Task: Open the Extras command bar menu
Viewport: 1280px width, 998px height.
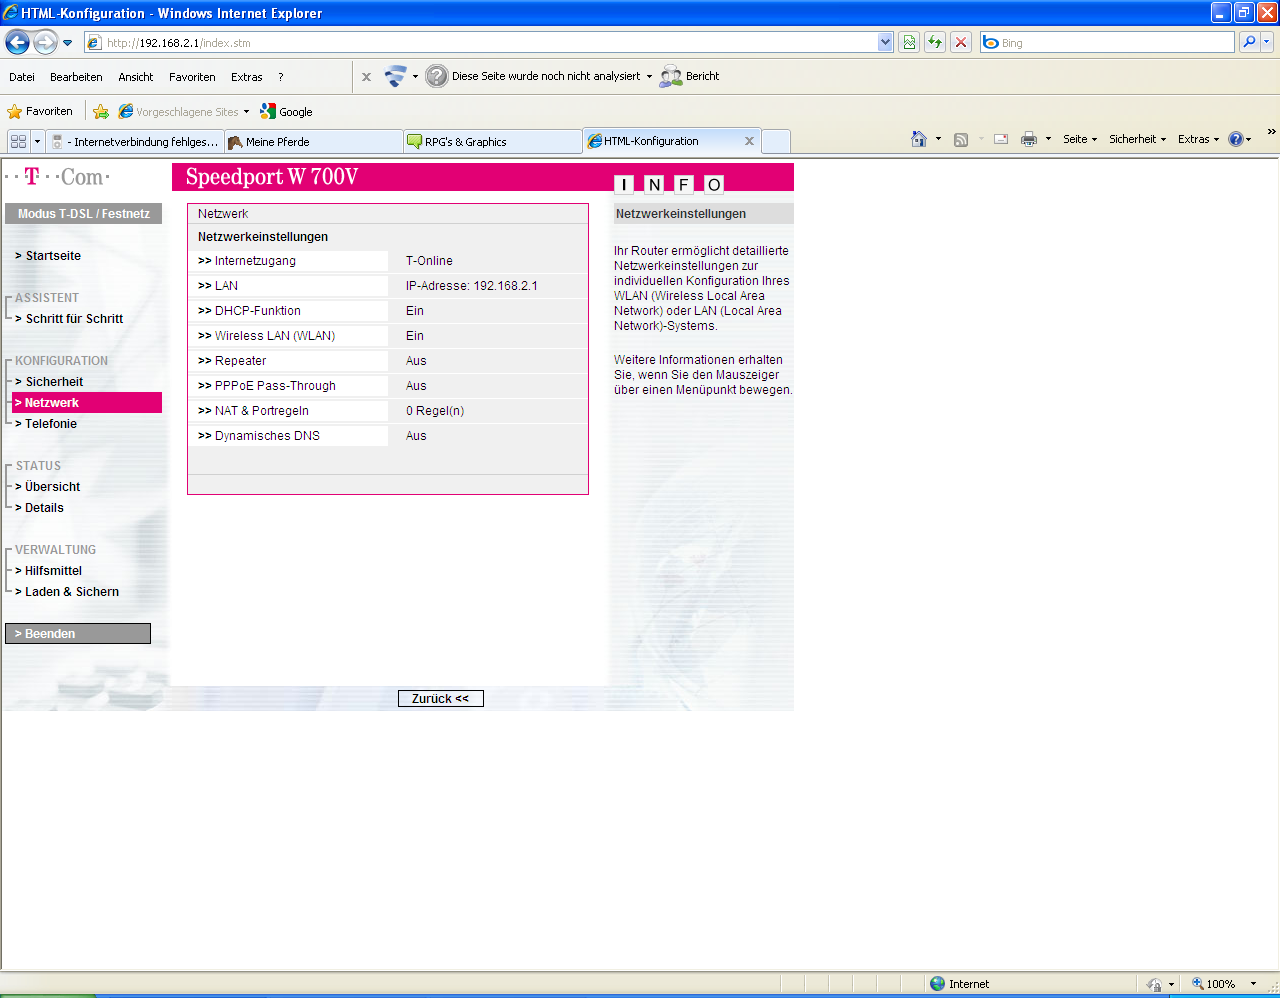Action: [1198, 140]
